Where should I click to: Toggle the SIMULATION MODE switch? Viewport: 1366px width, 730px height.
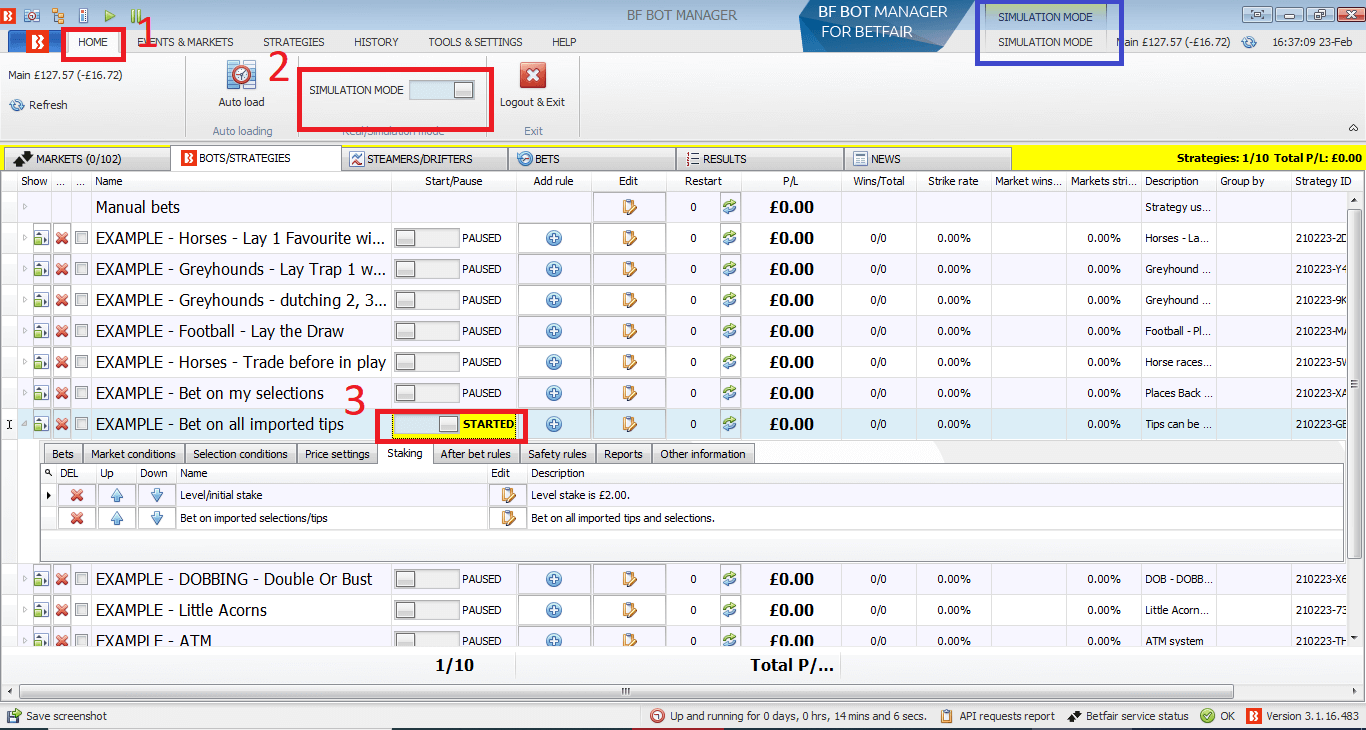(x=441, y=90)
